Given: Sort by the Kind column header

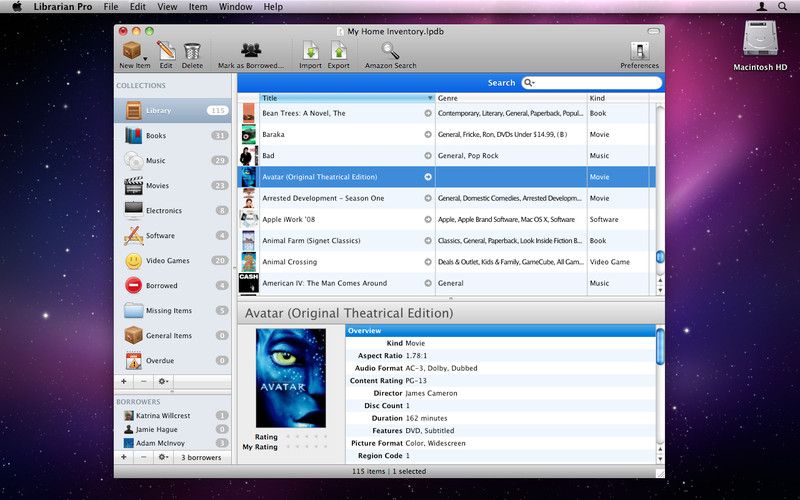Looking at the screenshot, I should tap(618, 98).
